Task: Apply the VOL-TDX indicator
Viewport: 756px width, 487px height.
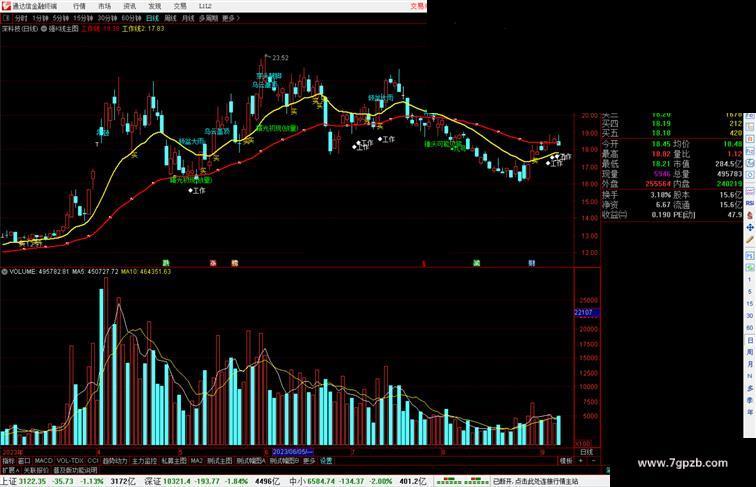Action: click(x=70, y=461)
